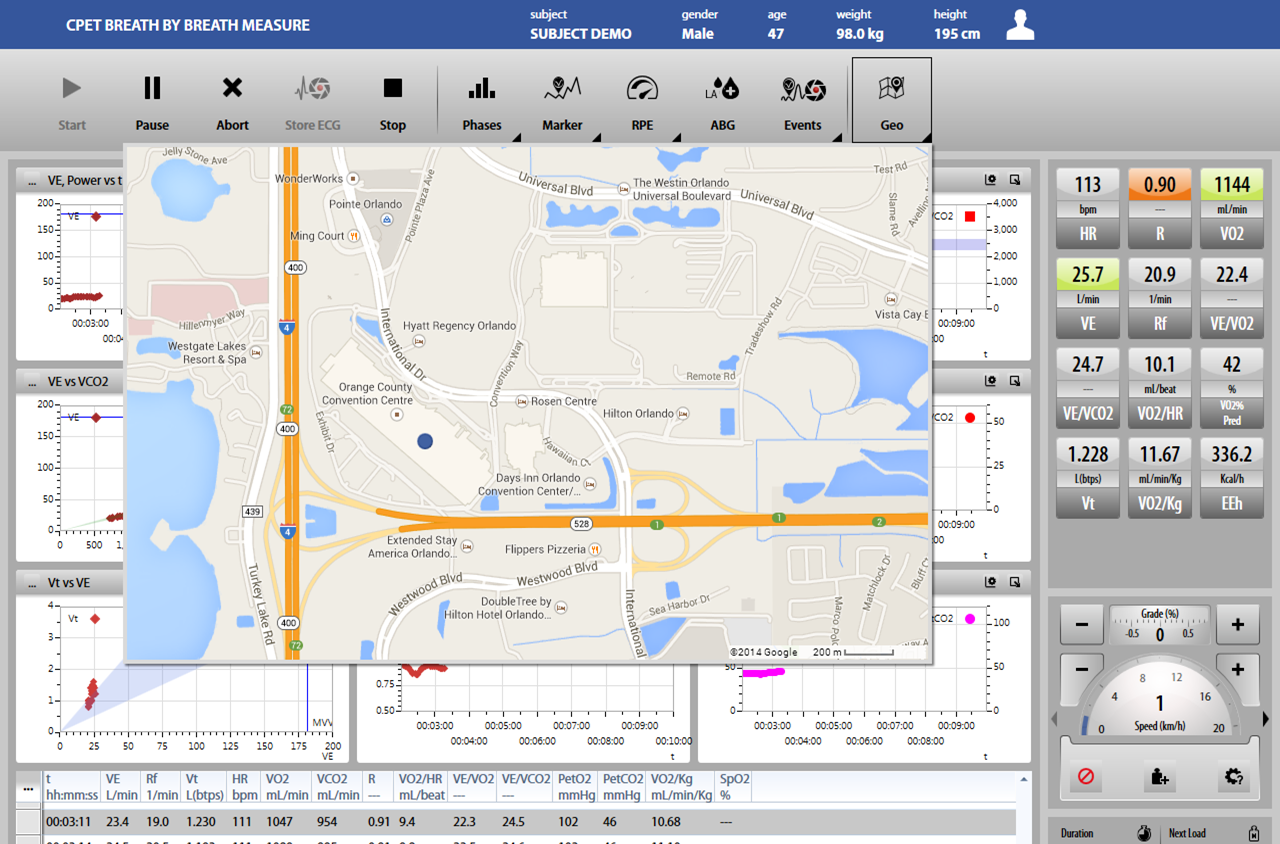This screenshot has width=1280, height=844.
Task: Open the subject profile avatar icon
Action: [x=1020, y=24]
